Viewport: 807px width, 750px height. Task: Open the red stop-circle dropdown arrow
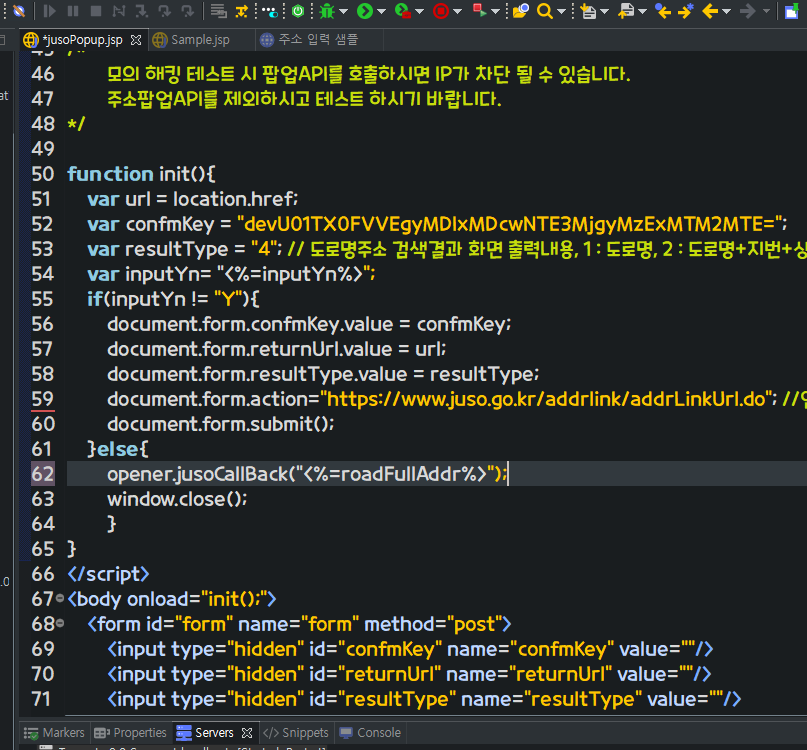[x=458, y=11]
